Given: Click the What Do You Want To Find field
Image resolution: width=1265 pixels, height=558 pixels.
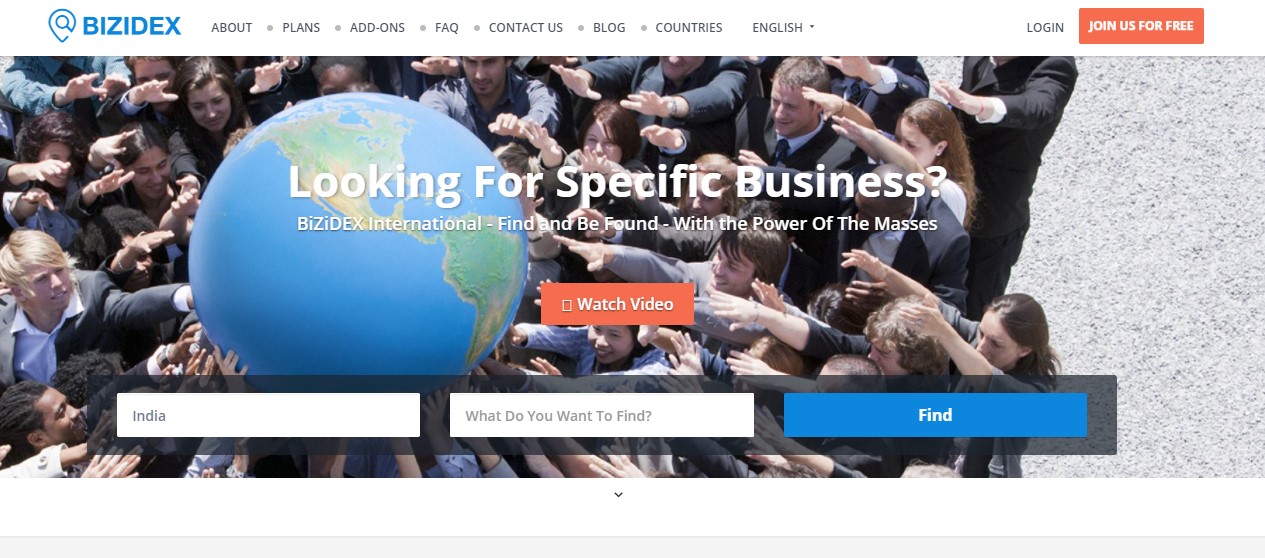Looking at the screenshot, I should [602, 415].
